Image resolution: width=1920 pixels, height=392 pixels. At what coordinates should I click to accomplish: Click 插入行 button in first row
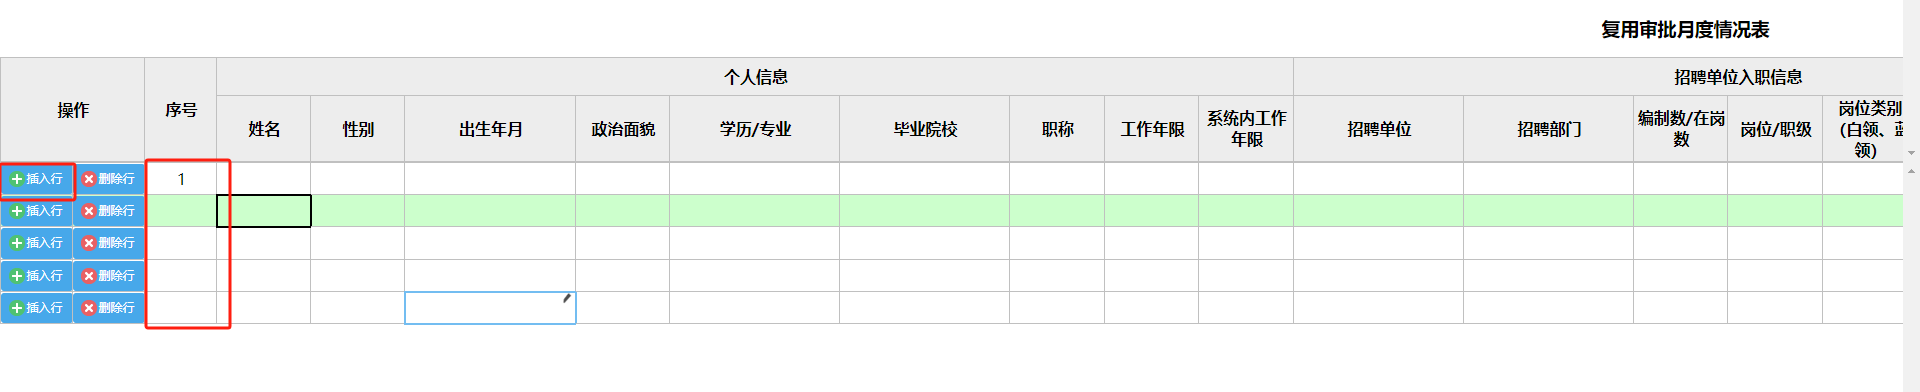coord(37,179)
